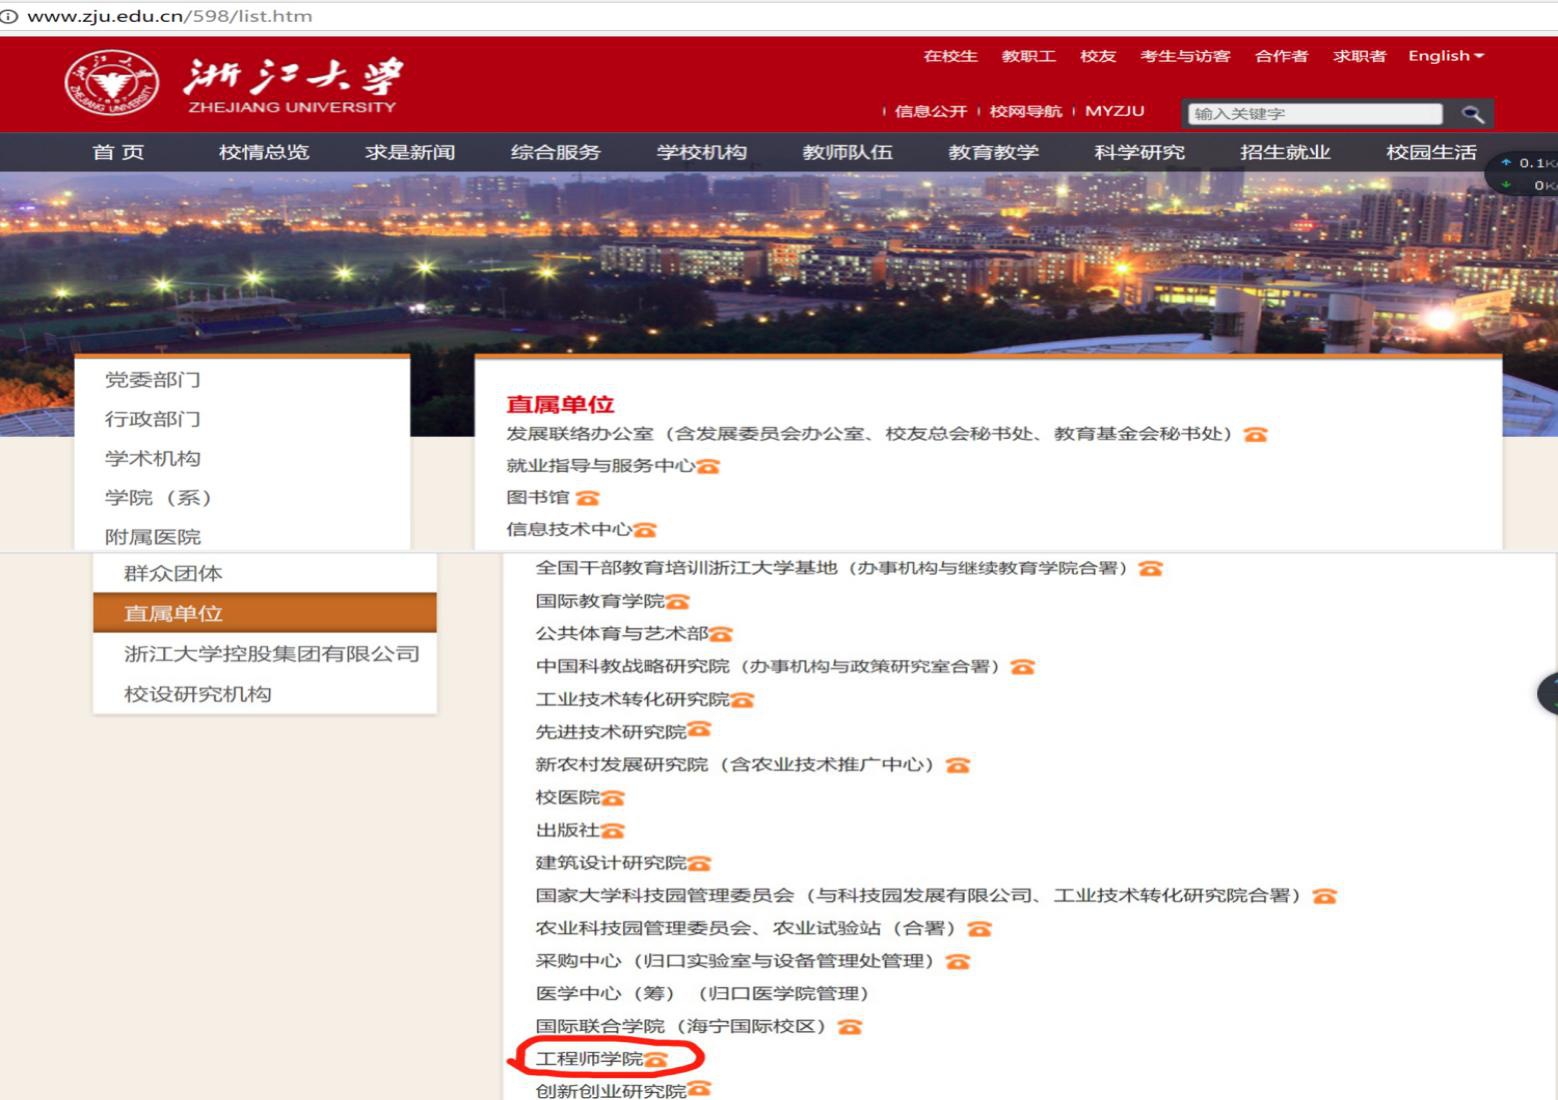The image size is (1558, 1100).
Task: Click the browser address bar URL
Action: click(x=170, y=16)
